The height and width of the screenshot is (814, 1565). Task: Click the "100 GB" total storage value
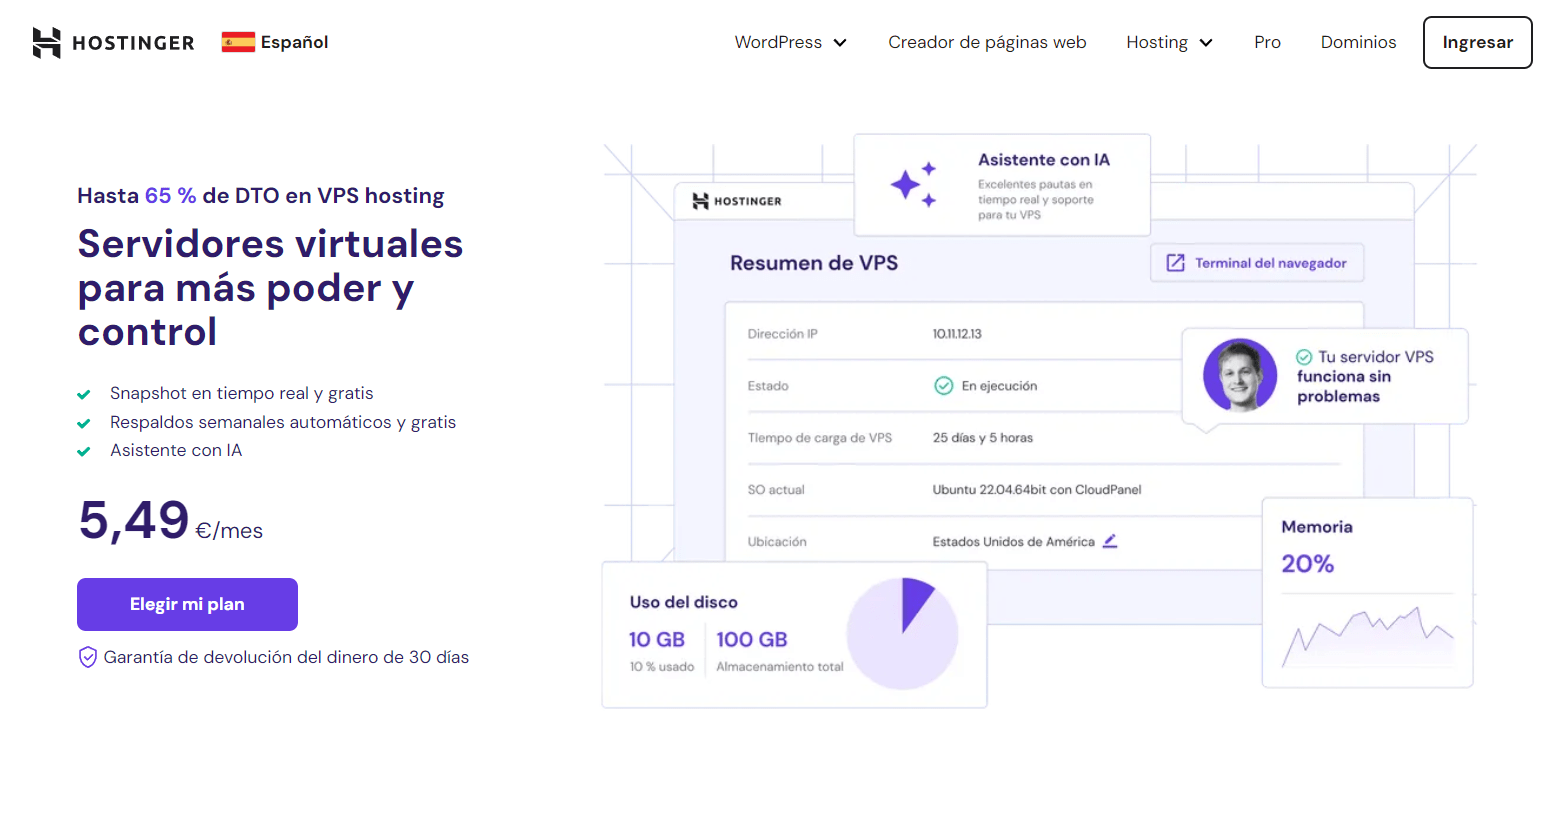(x=752, y=639)
